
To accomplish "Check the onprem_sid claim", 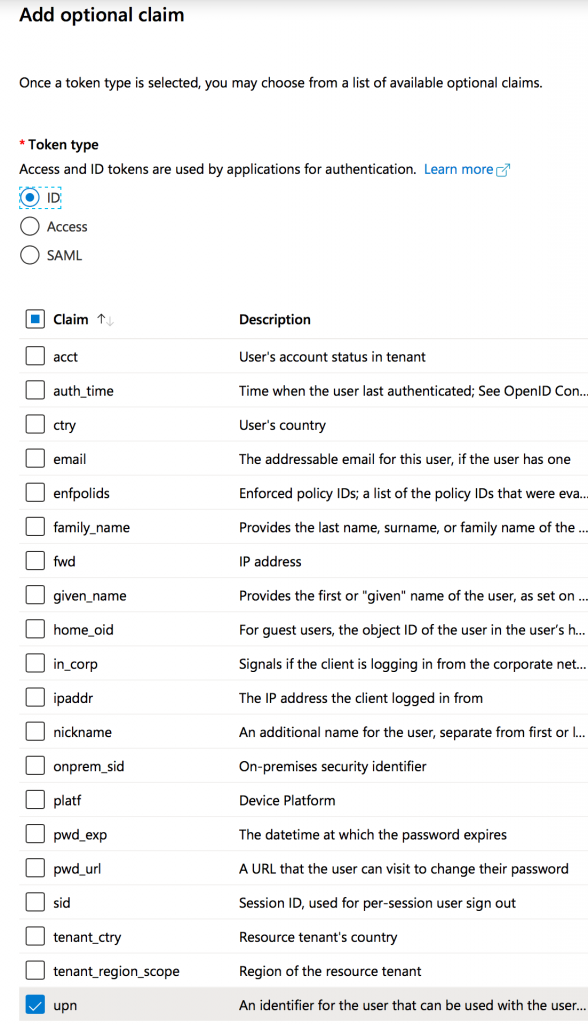I will tap(35, 766).
